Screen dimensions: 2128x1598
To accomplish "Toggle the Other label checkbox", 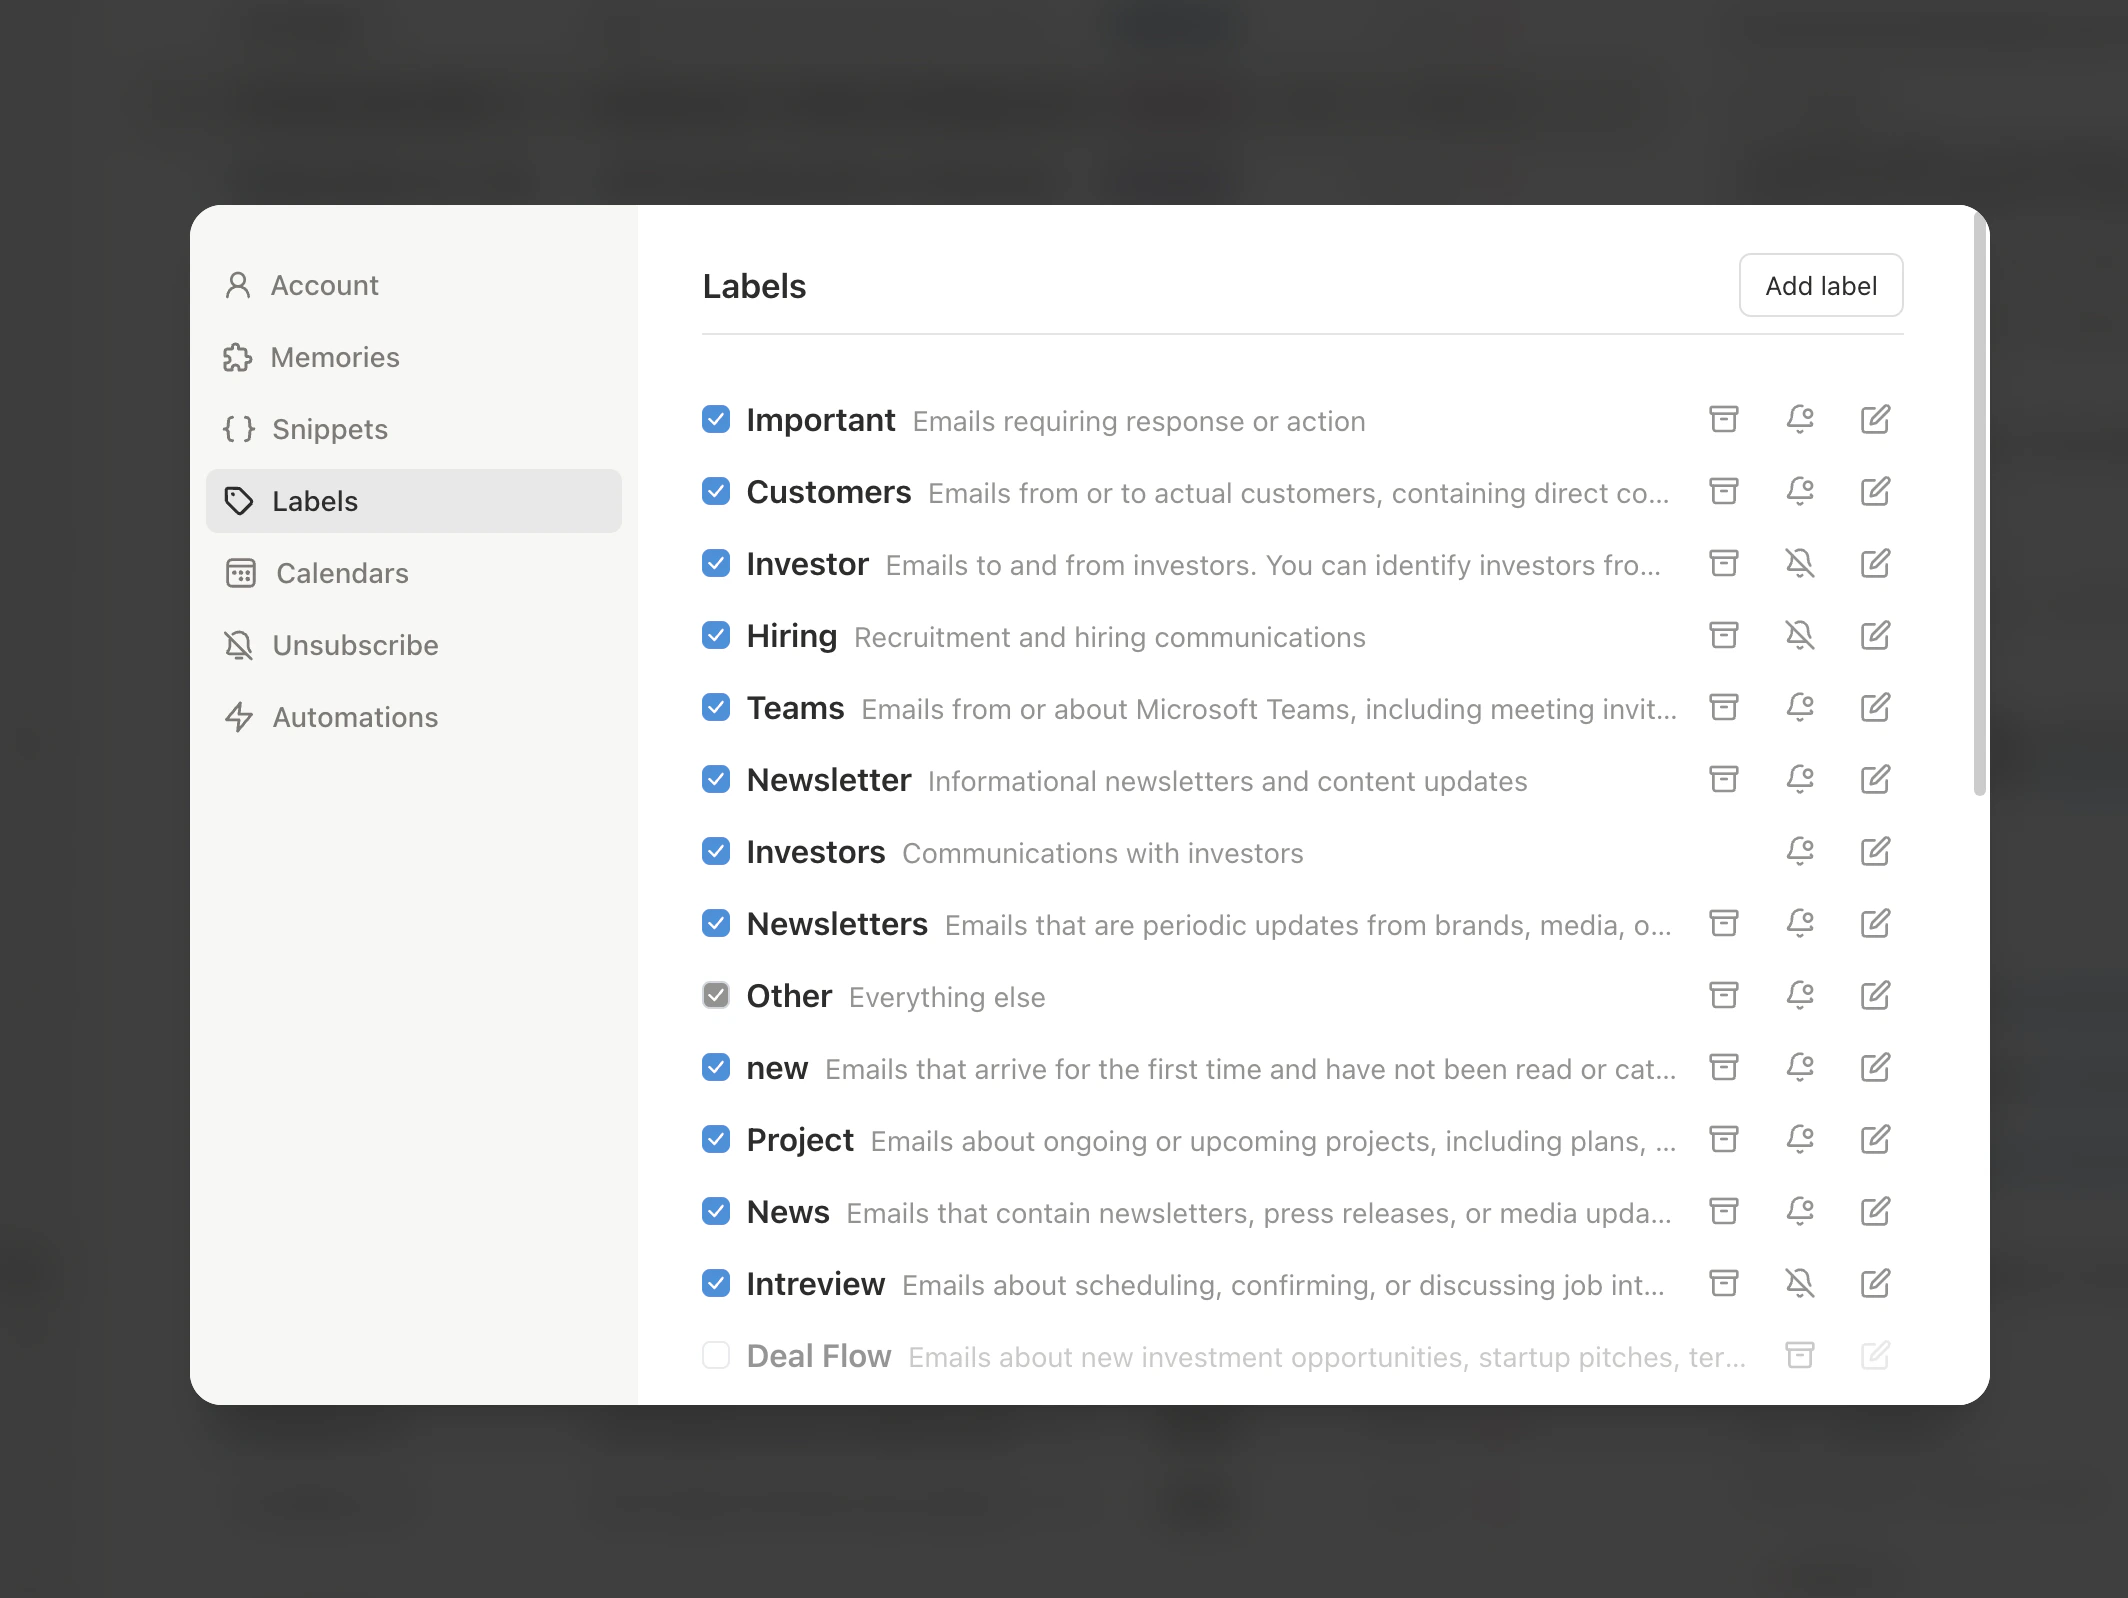I will [x=716, y=995].
